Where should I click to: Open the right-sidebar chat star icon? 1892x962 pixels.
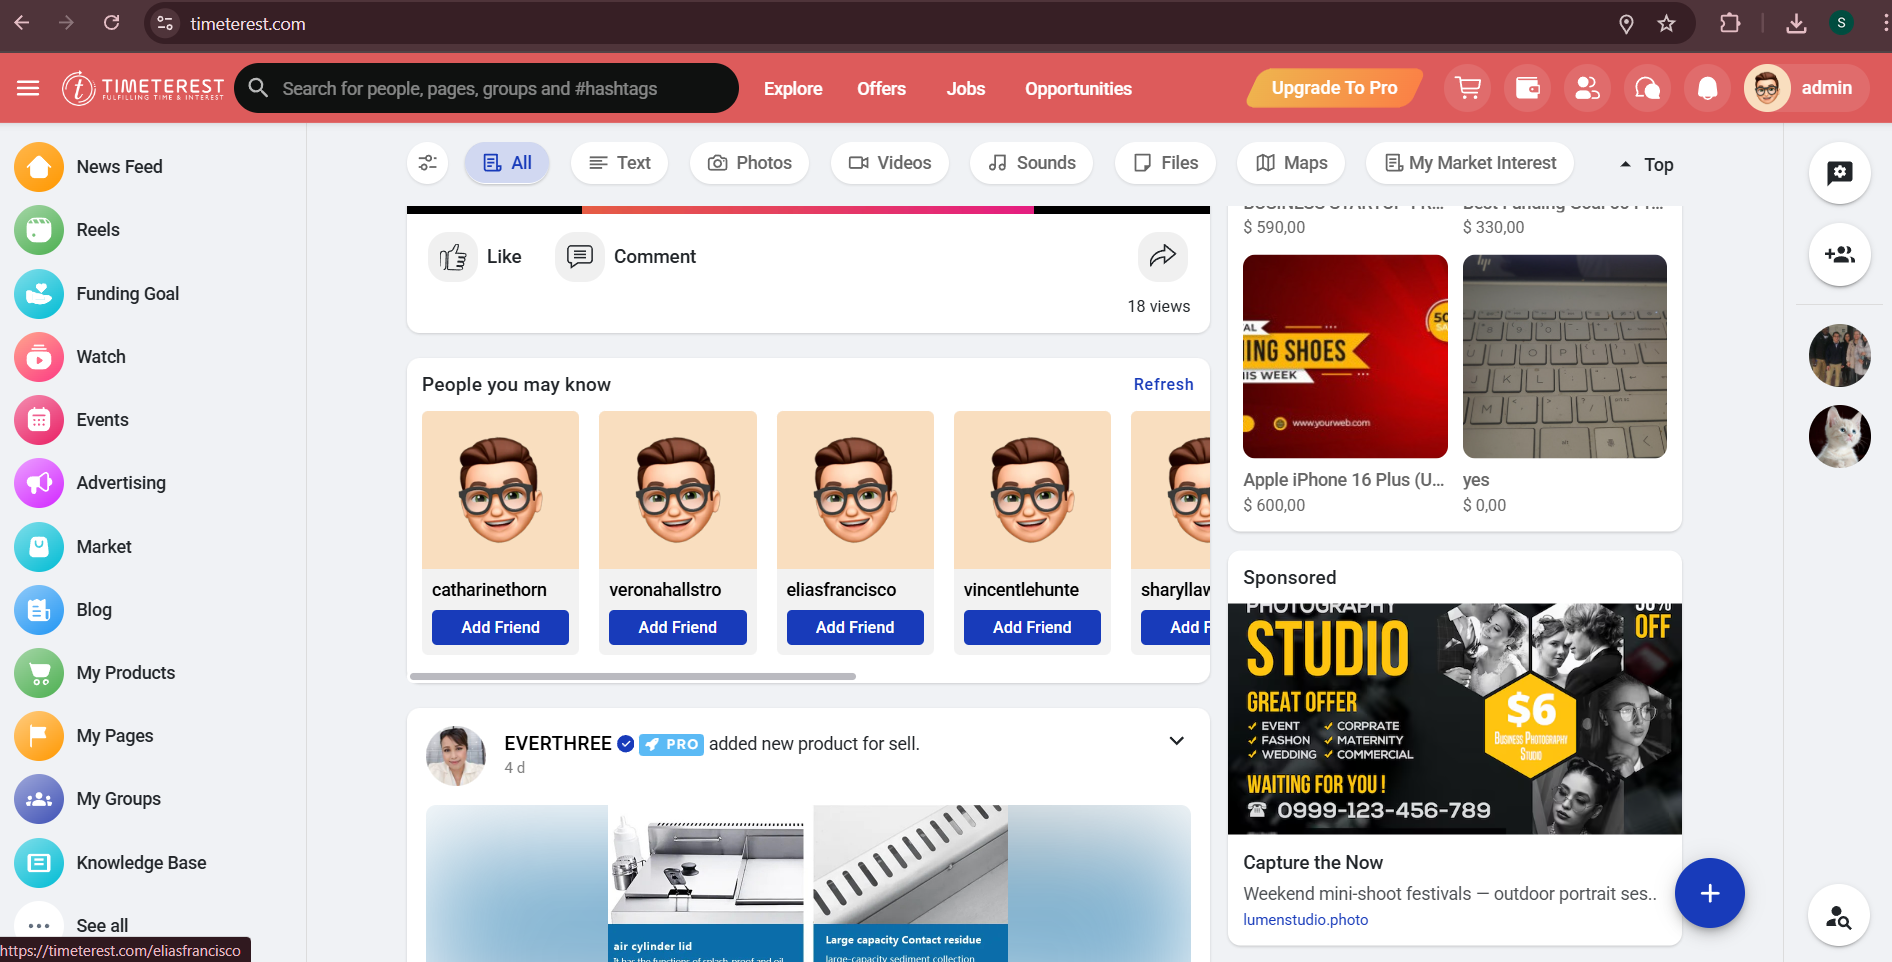(1840, 173)
